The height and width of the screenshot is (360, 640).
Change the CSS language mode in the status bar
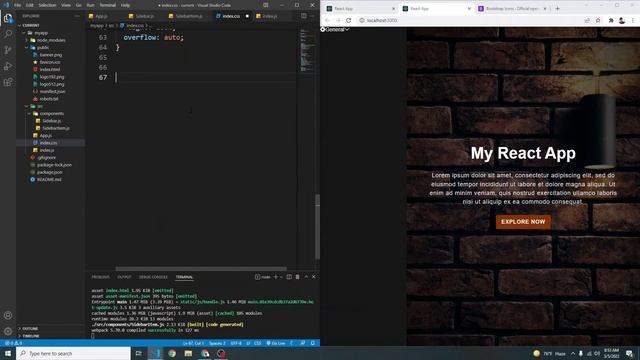tap(258, 343)
